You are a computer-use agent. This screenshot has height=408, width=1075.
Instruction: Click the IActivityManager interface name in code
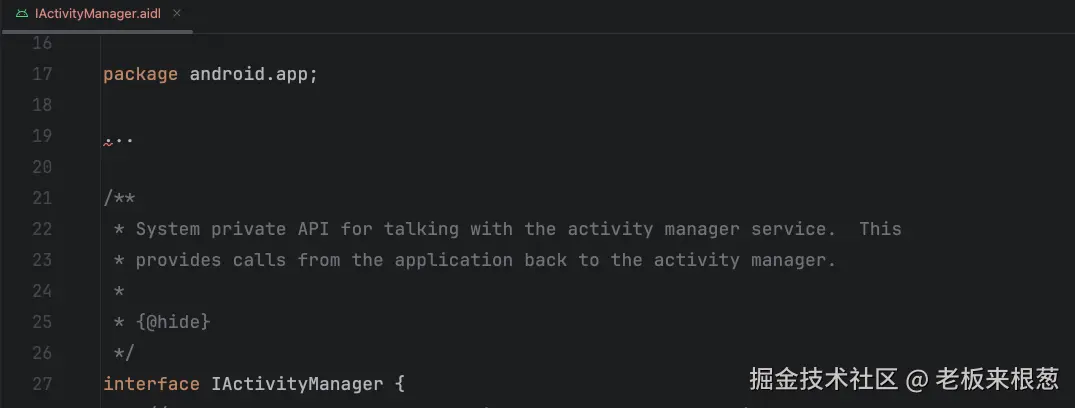297,384
